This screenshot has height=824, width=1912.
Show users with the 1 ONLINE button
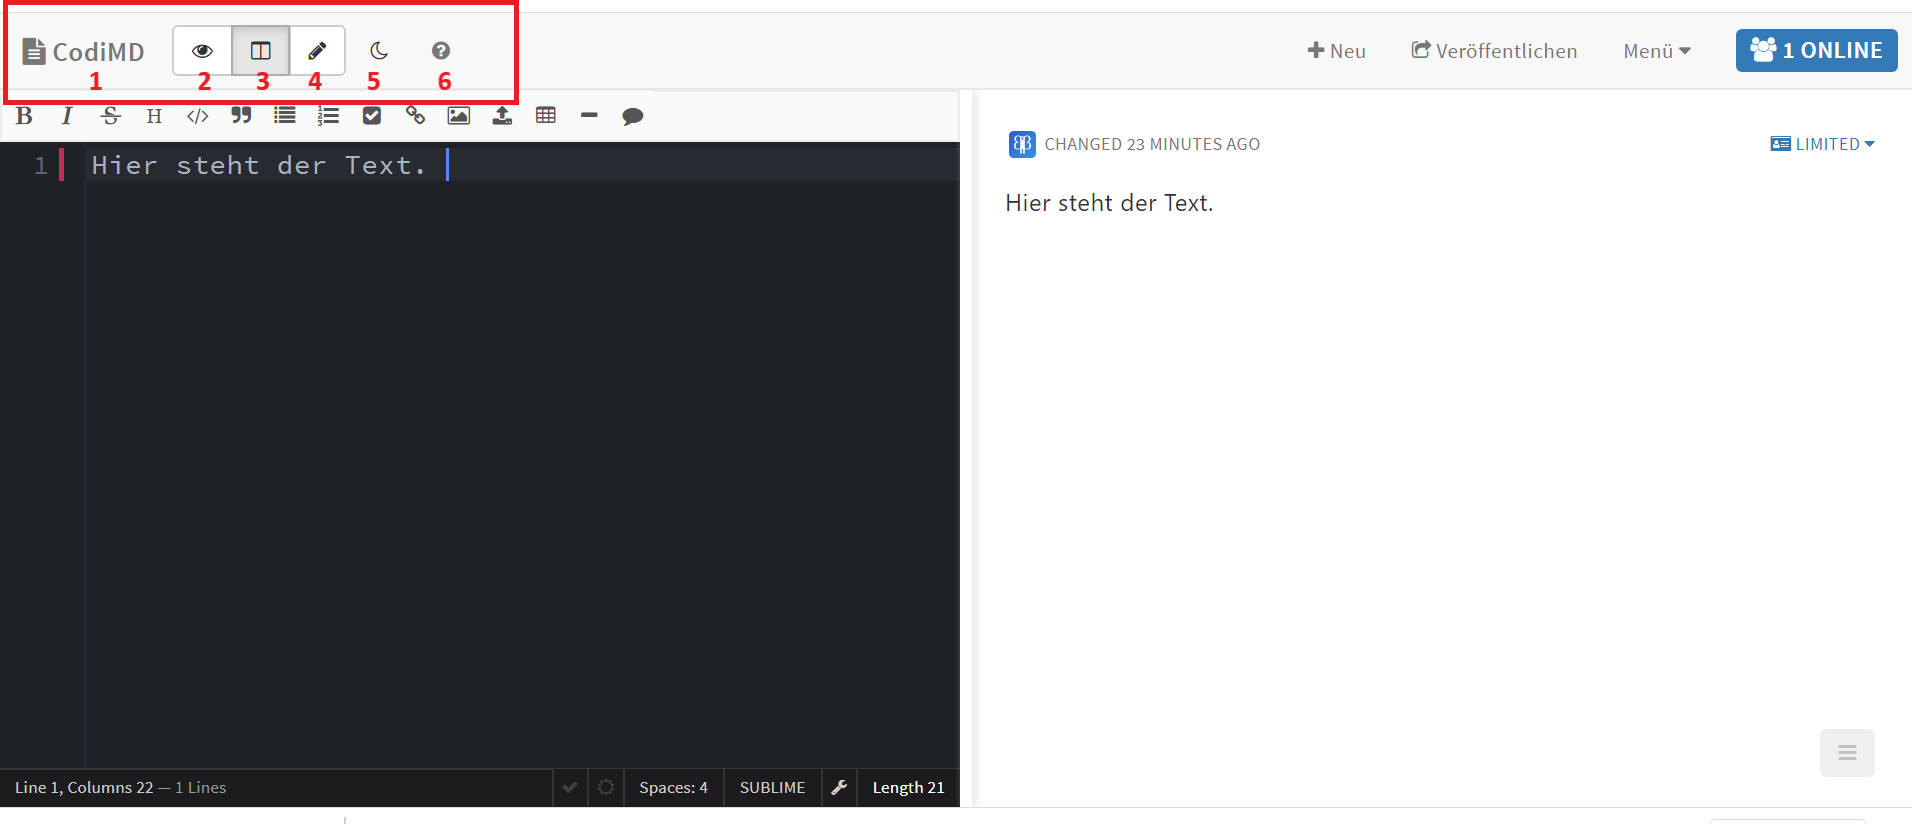(x=1816, y=51)
